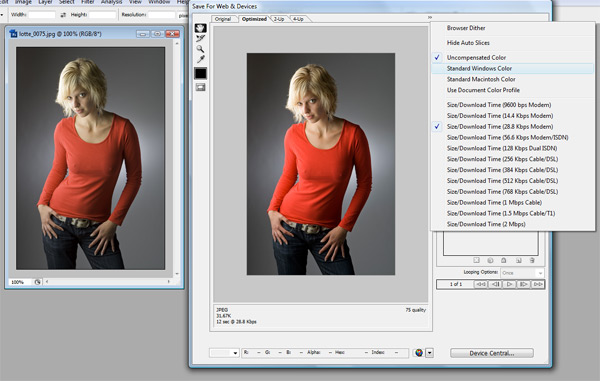
Task: Open the Analysis menu in Photoshop
Action: click(x=111, y=2)
